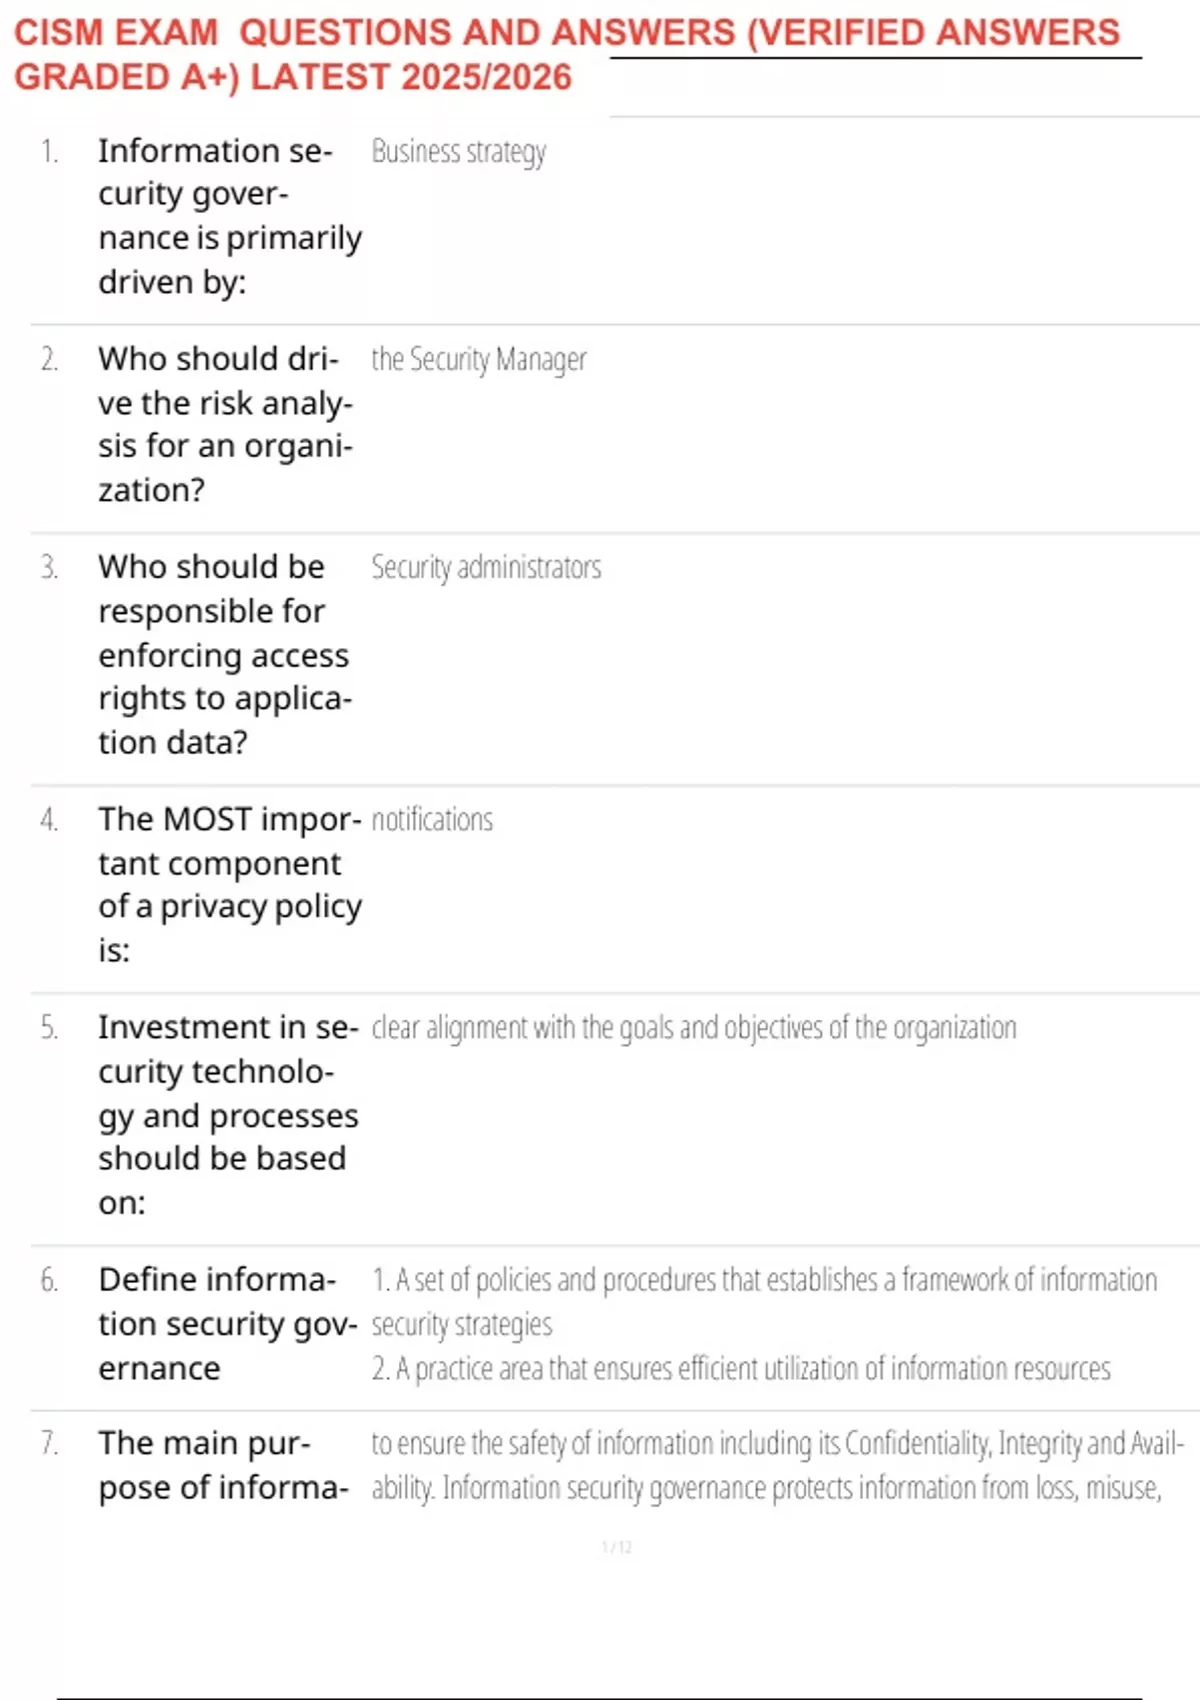Click the answer line 'A practice area that ensures efficient utilization'
Image resolution: width=1200 pixels, height=1700 pixels.
point(741,1368)
